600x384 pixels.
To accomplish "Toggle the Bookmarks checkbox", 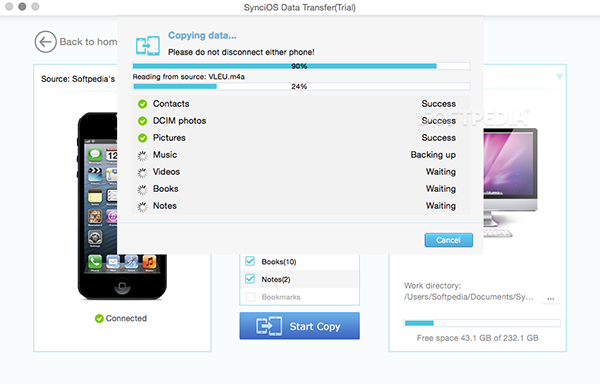I will pyautogui.click(x=250, y=297).
